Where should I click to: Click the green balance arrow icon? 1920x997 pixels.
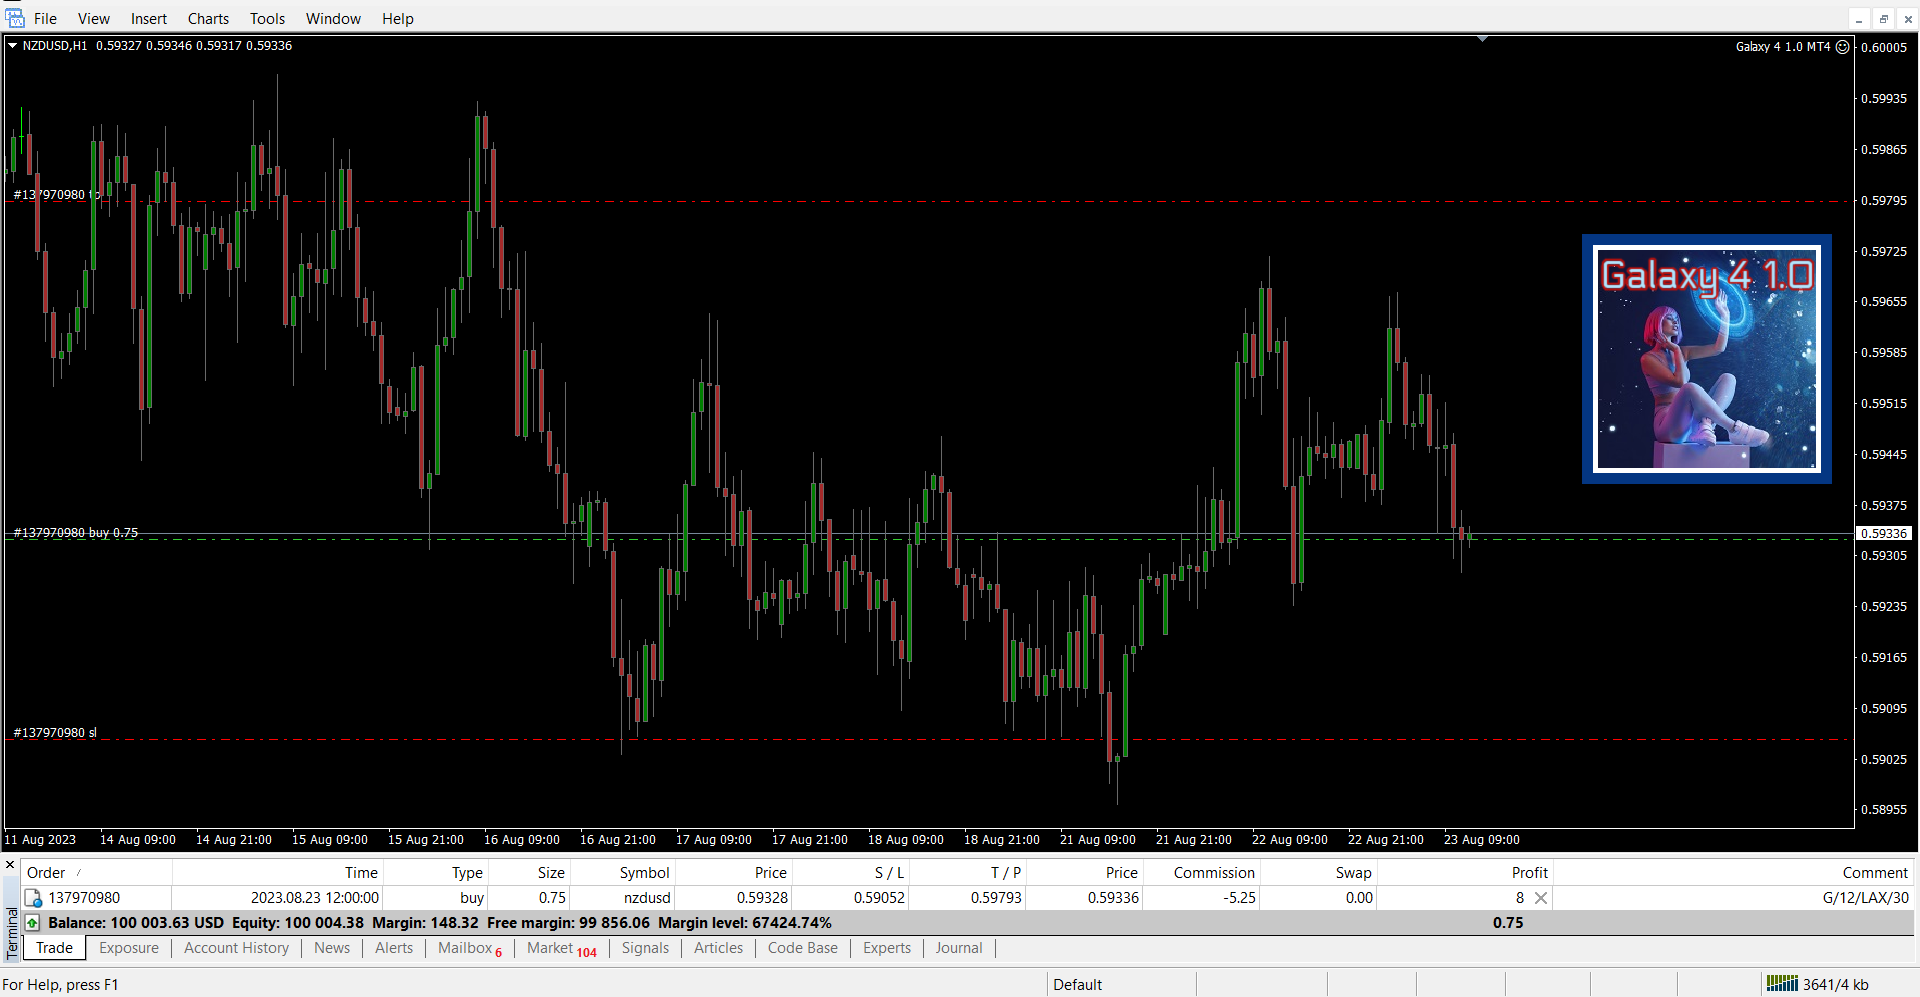pos(33,922)
